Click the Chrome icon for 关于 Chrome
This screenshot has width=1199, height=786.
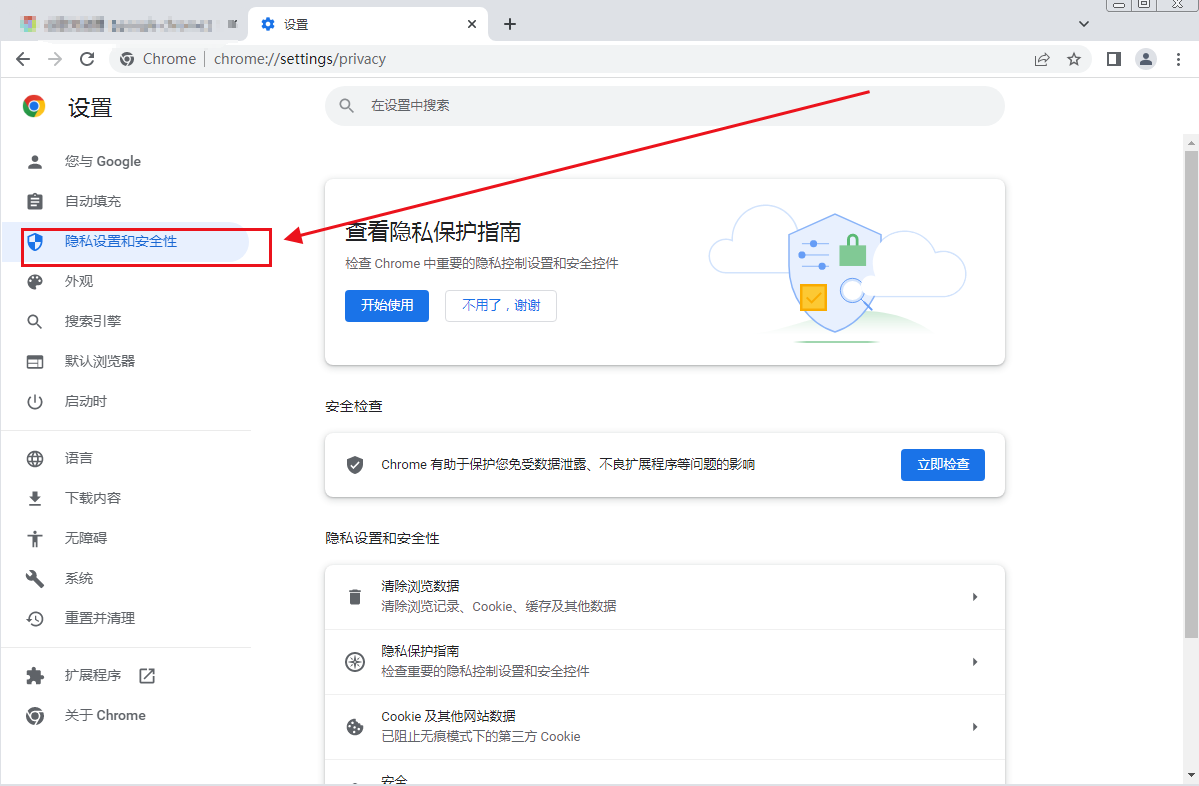point(35,716)
